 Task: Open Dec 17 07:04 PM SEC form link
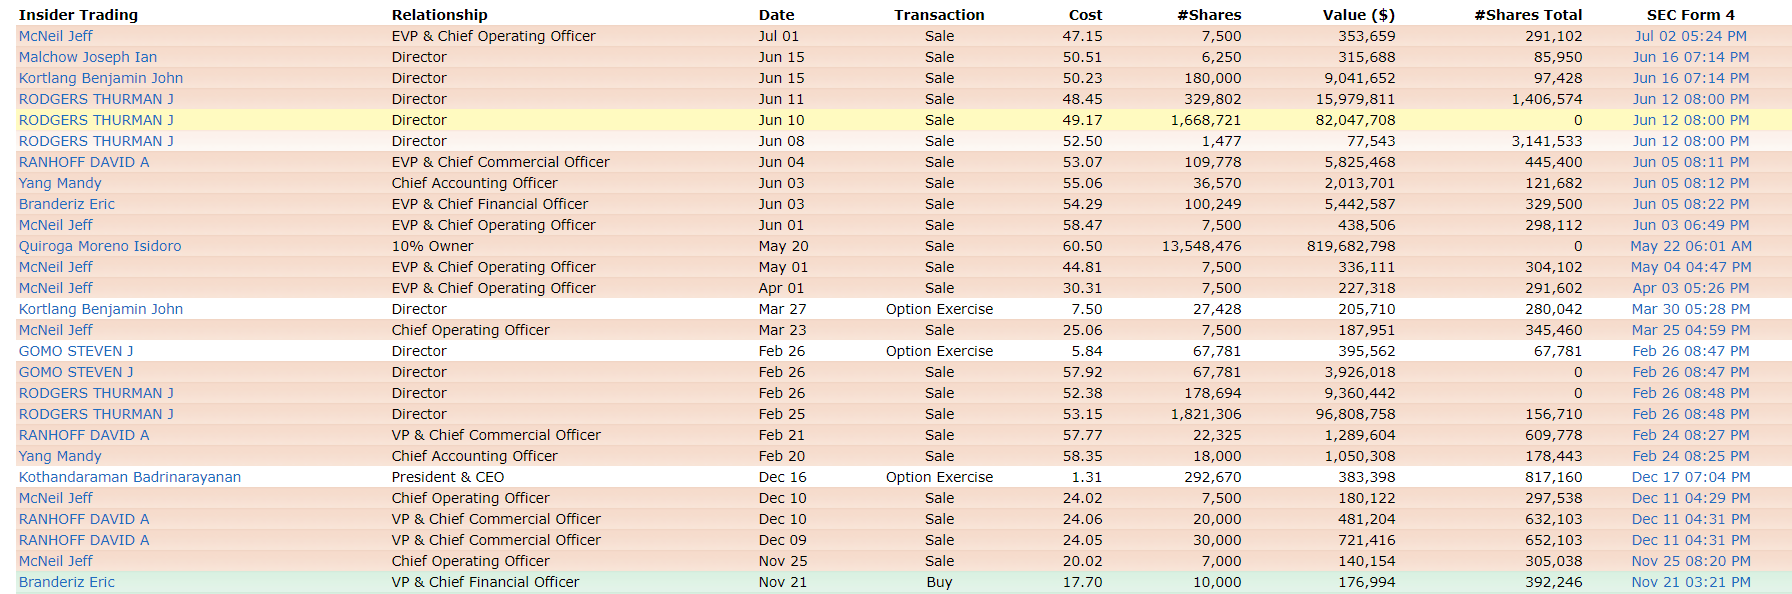(1690, 477)
